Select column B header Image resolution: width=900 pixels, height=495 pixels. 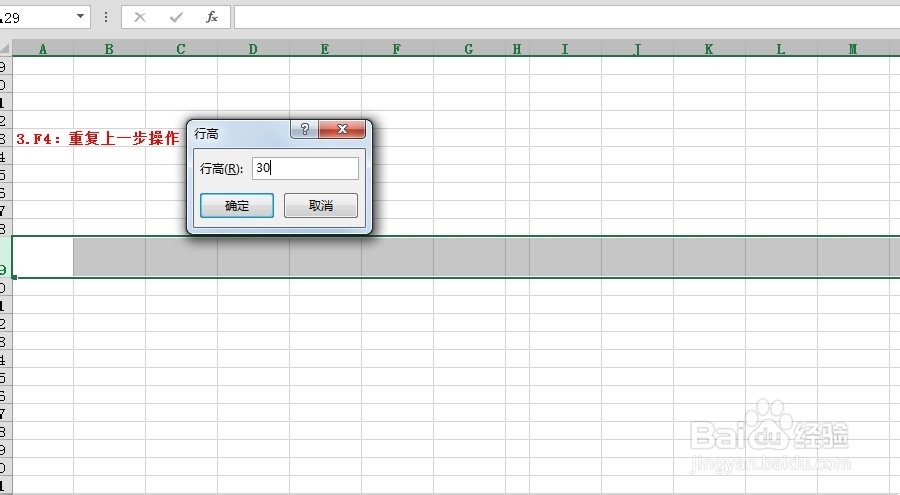(x=109, y=49)
